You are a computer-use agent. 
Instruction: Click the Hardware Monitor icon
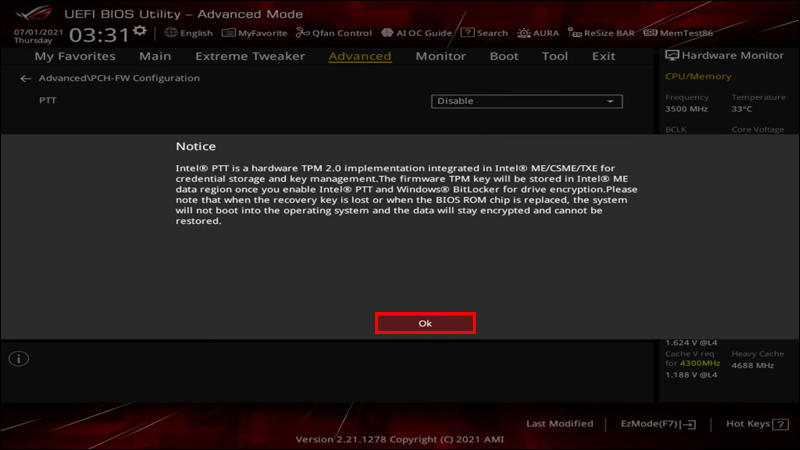point(672,56)
